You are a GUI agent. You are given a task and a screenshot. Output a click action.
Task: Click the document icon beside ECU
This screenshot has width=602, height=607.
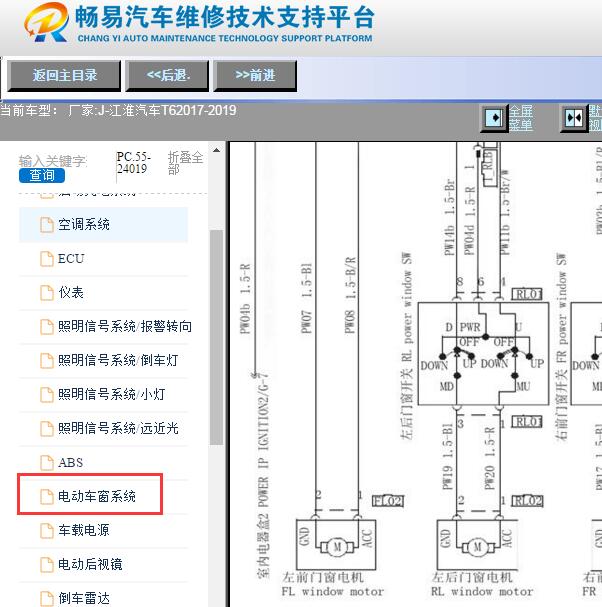47,259
